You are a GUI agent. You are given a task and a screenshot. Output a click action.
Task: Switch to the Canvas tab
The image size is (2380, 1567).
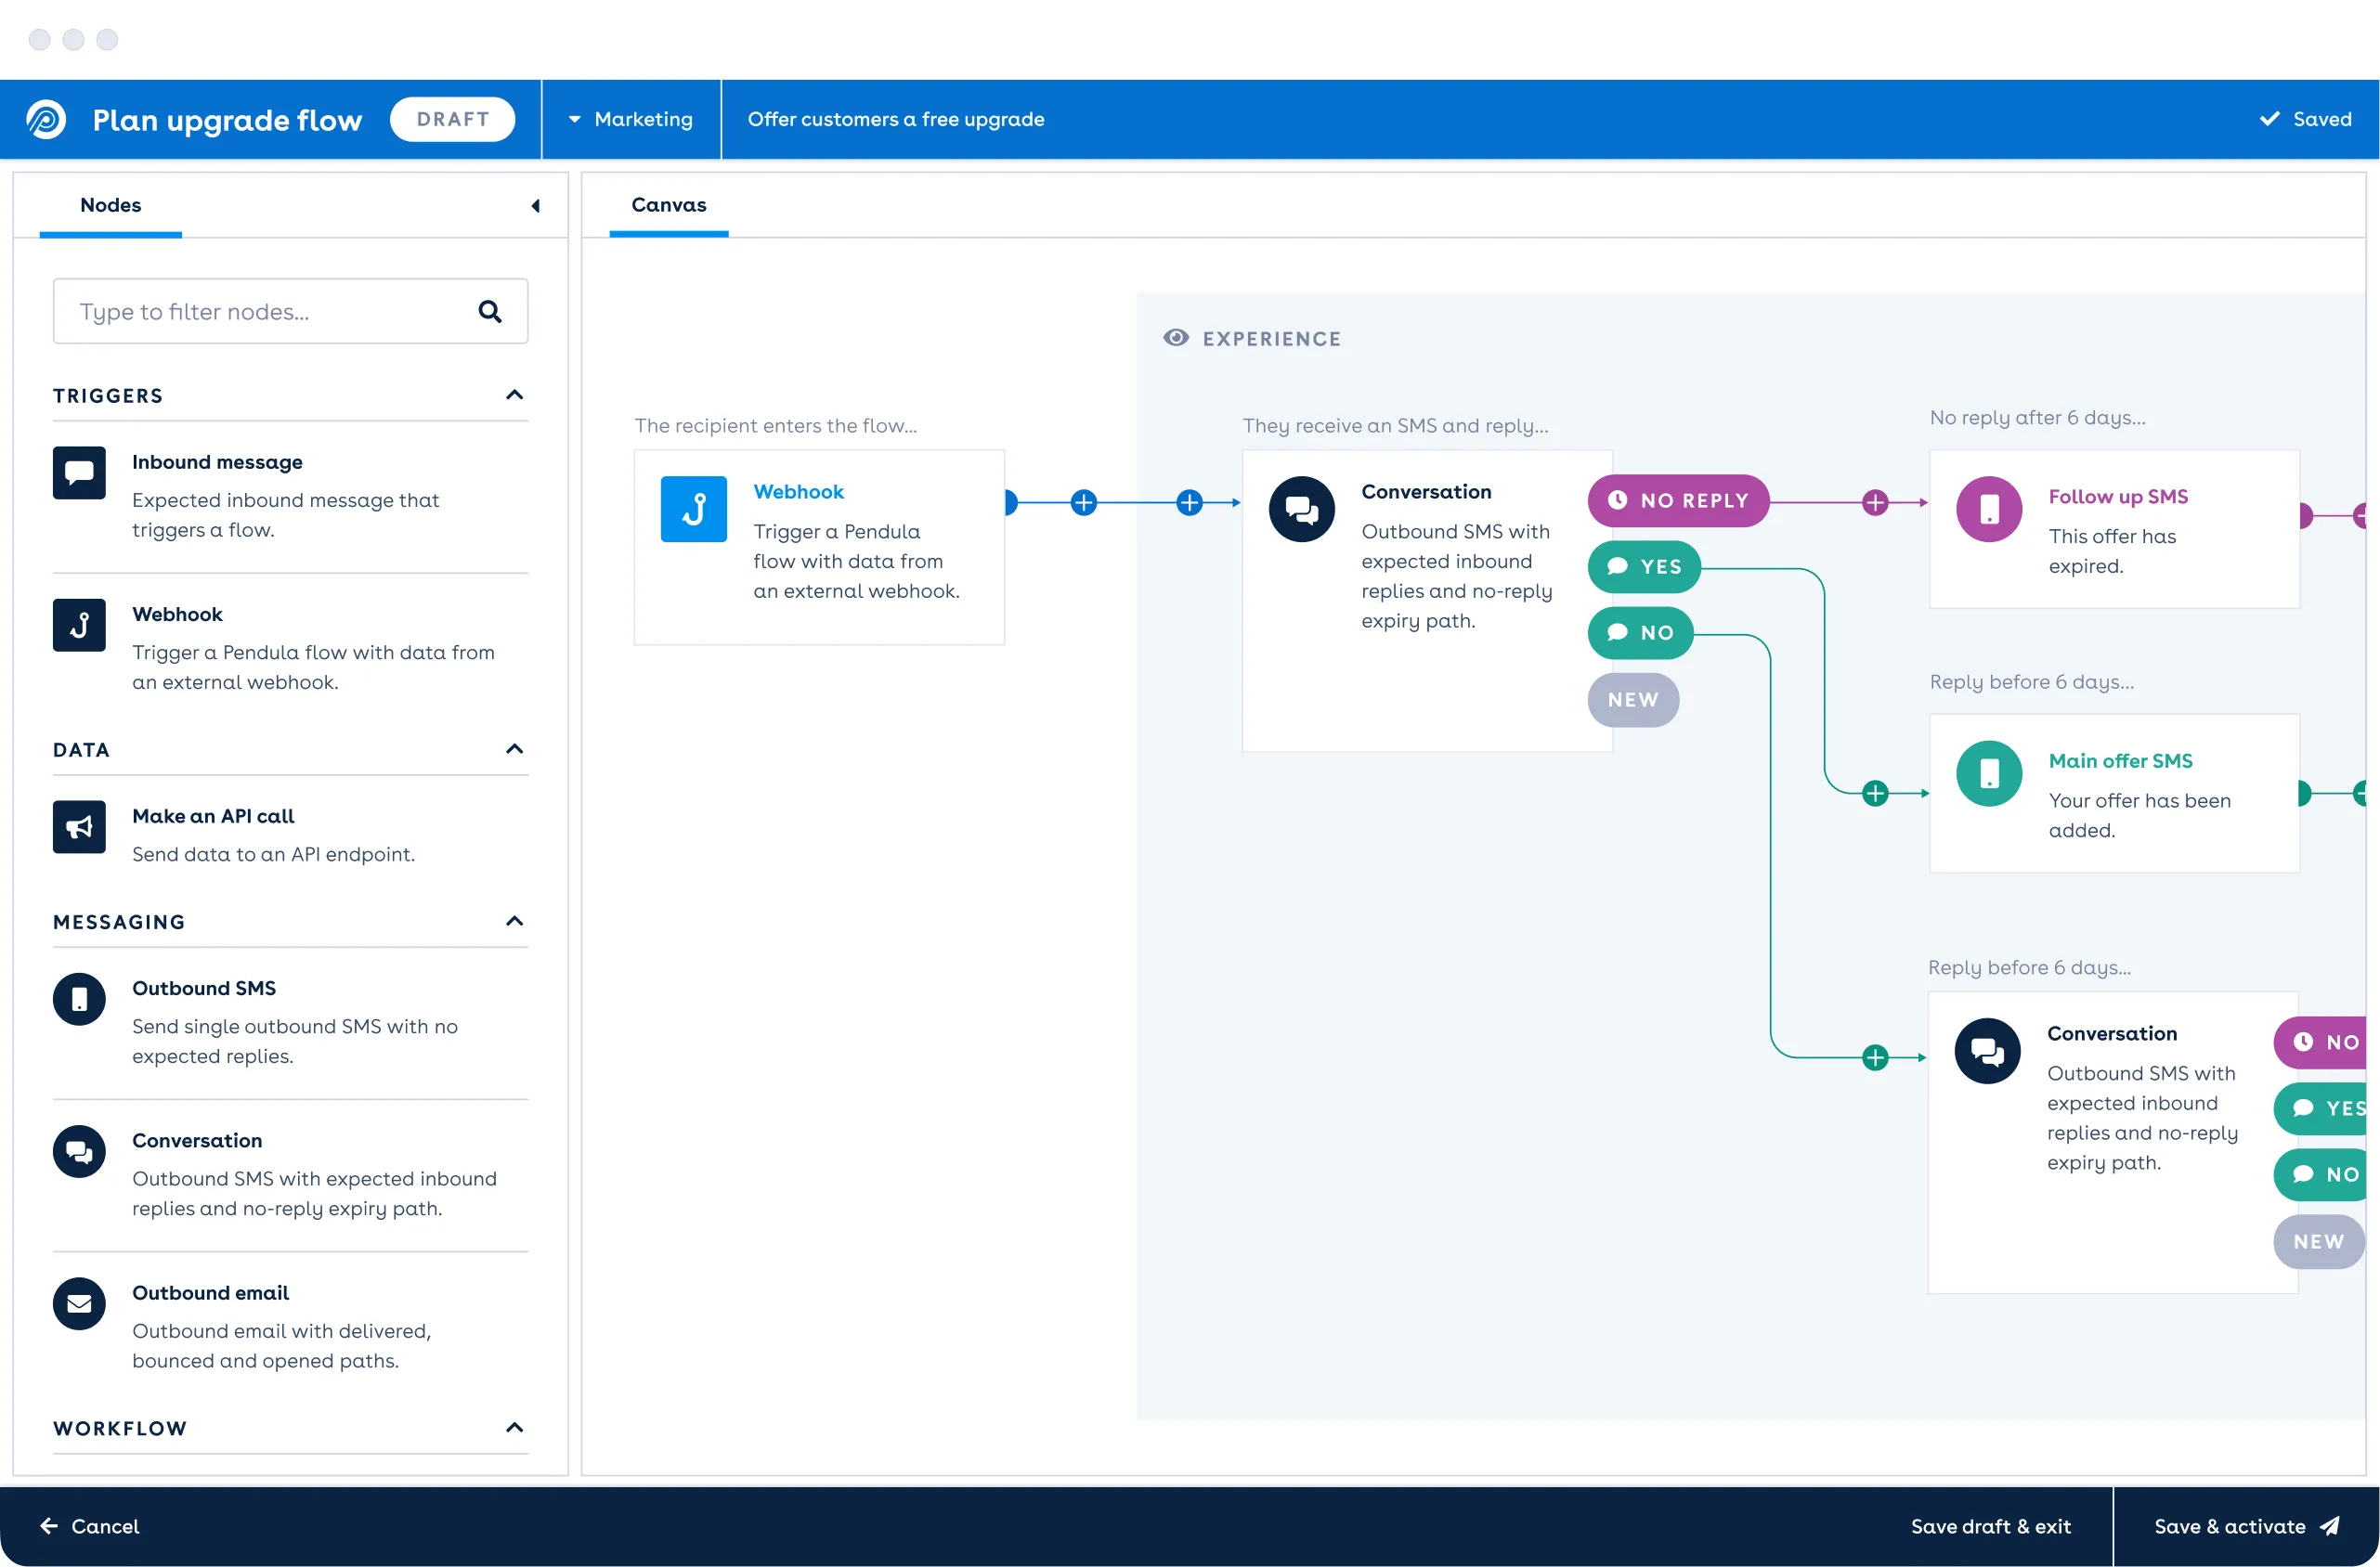tap(668, 205)
